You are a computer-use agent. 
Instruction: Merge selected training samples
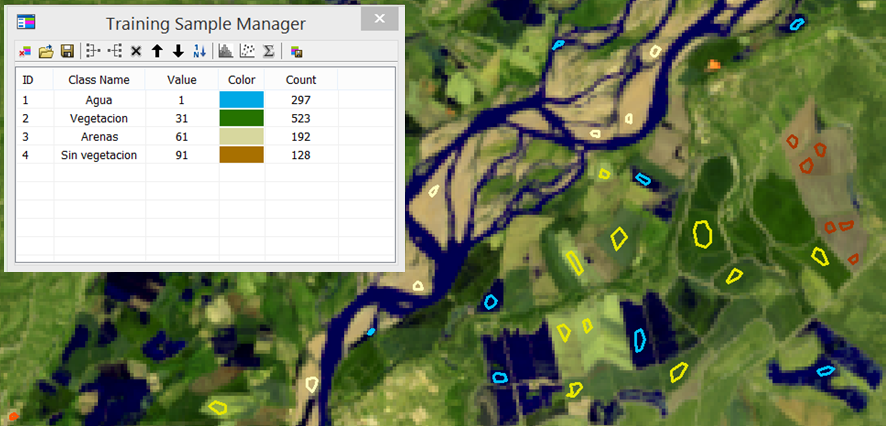[93, 51]
